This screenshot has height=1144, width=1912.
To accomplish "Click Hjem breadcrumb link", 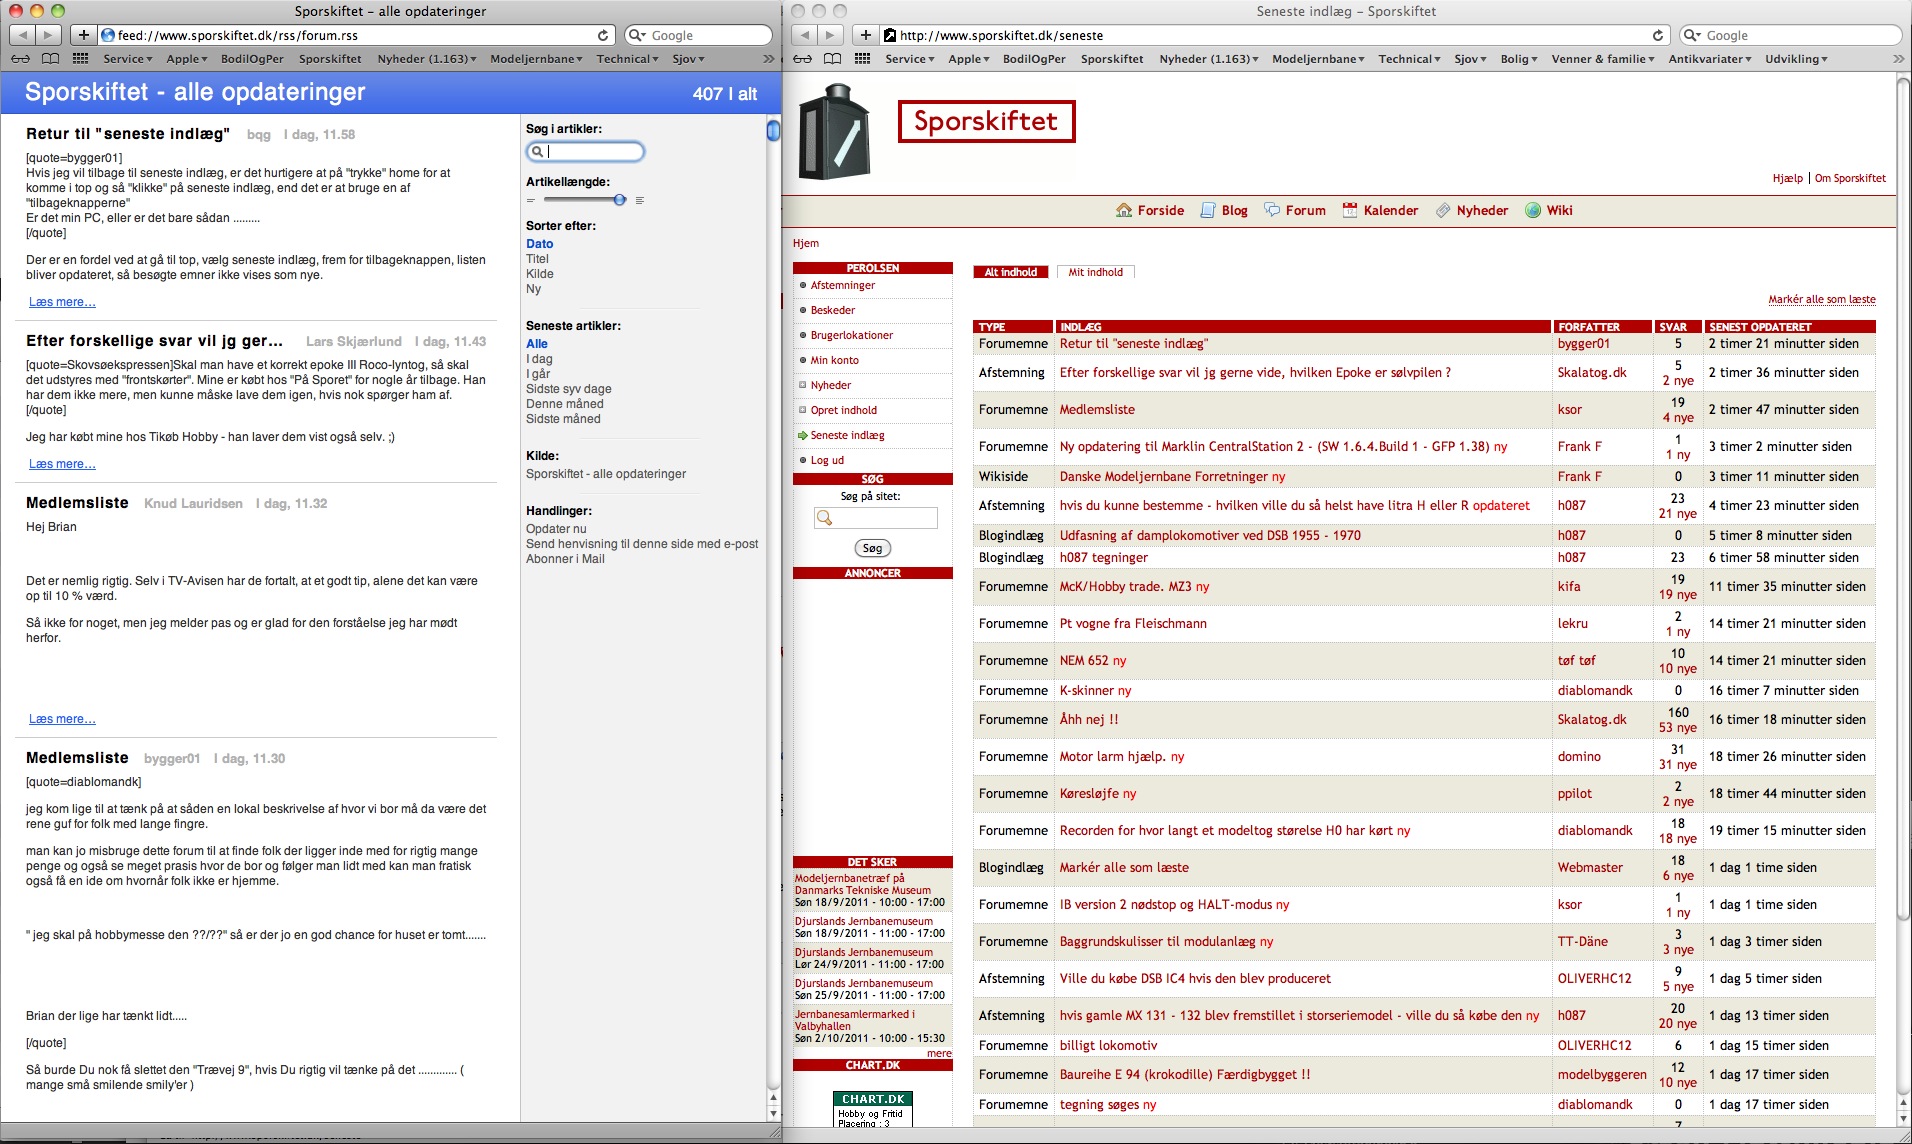I will [806, 243].
